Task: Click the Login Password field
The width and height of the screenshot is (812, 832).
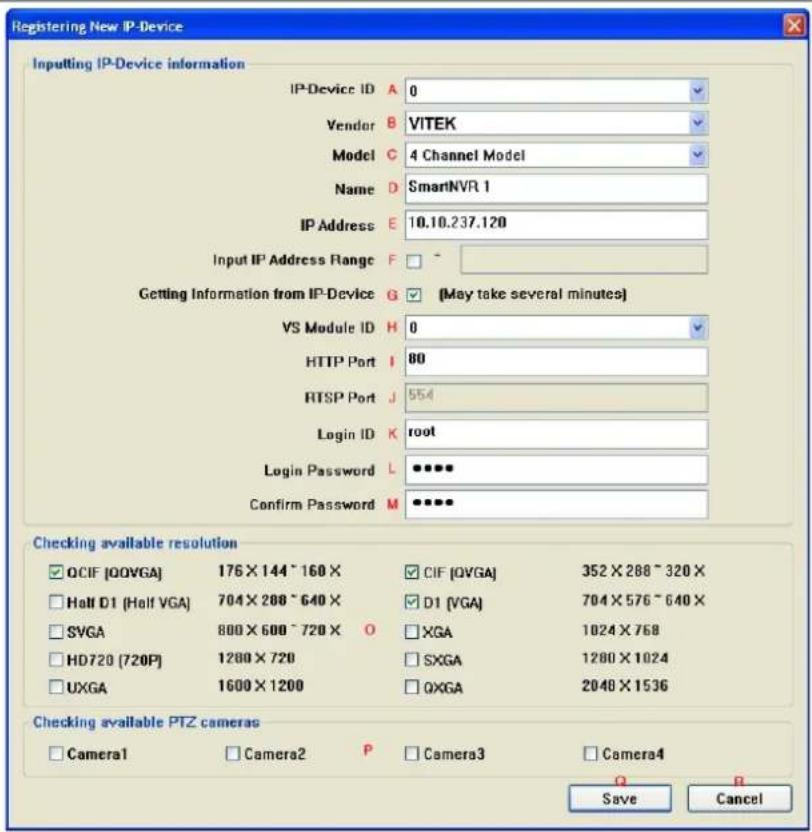Action: point(556,470)
